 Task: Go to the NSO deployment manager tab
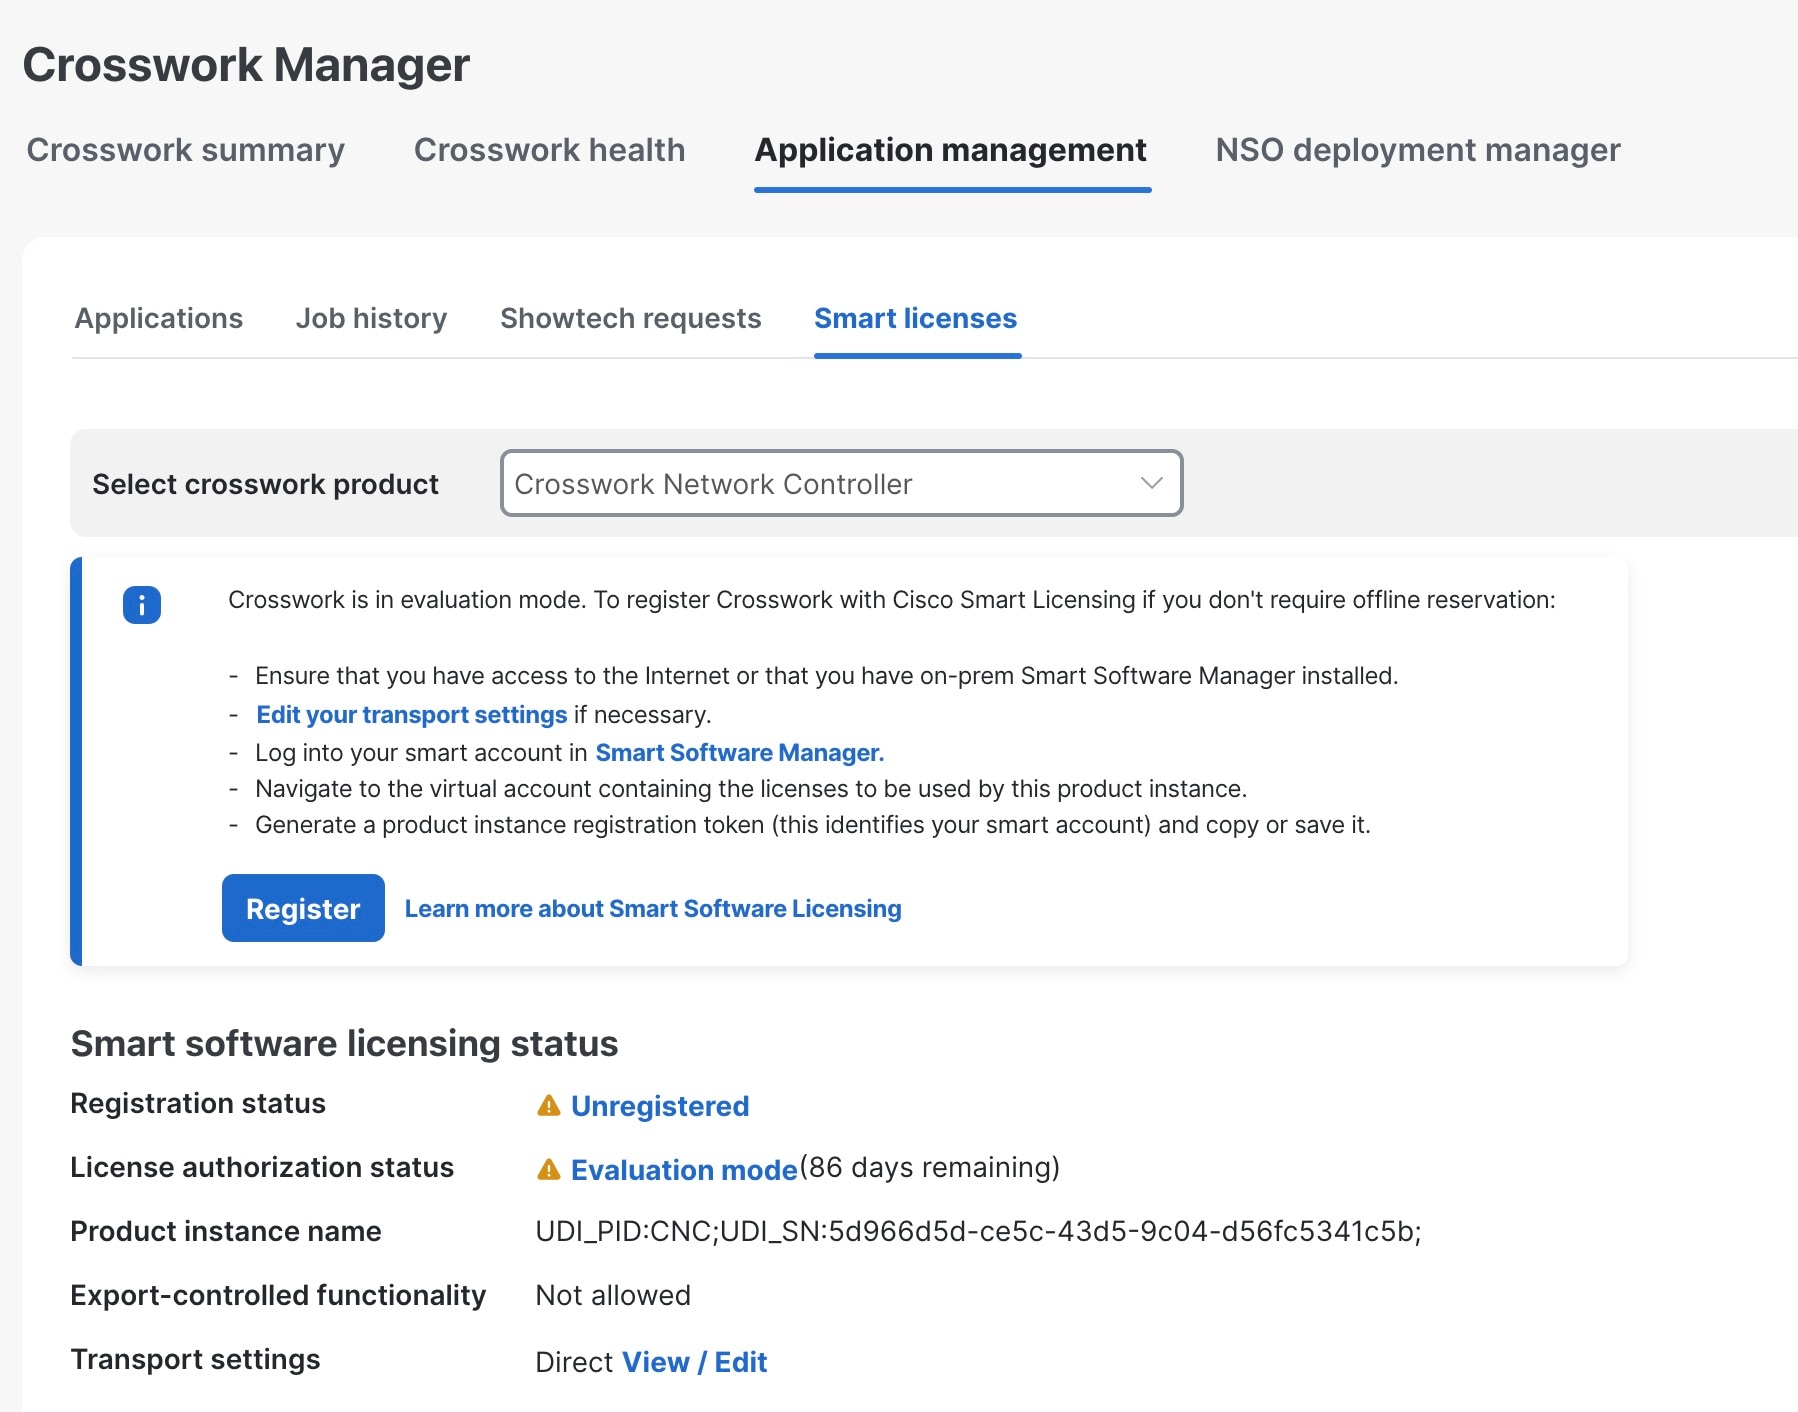[x=1418, y=150]
